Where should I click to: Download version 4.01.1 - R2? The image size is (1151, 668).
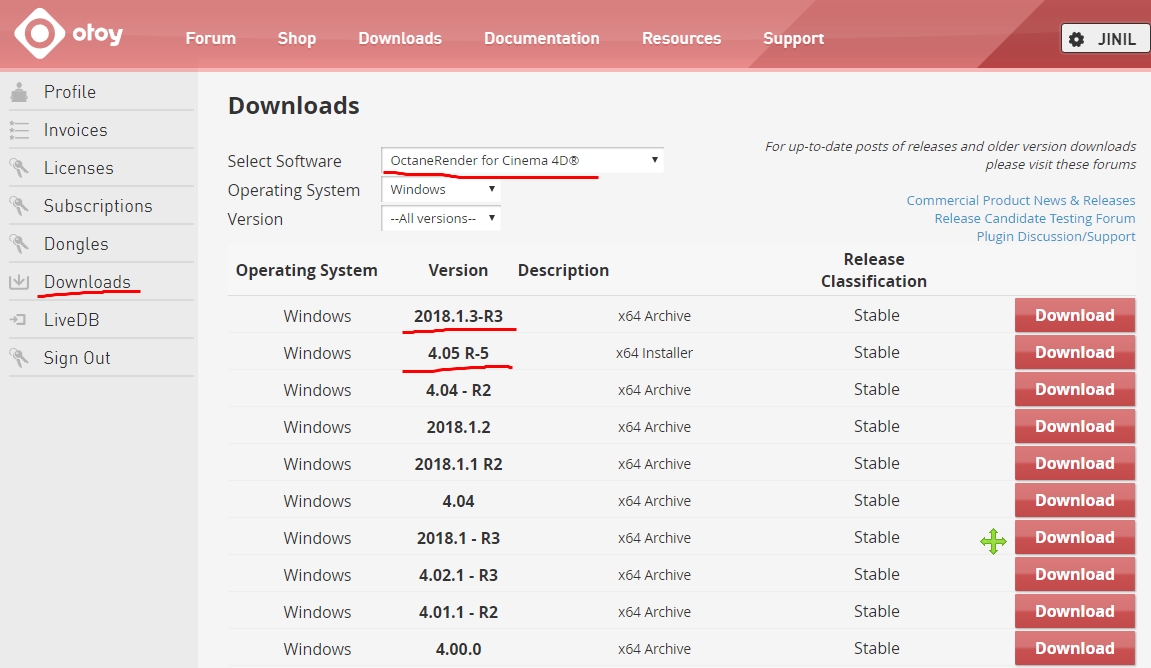(1075, 611)
